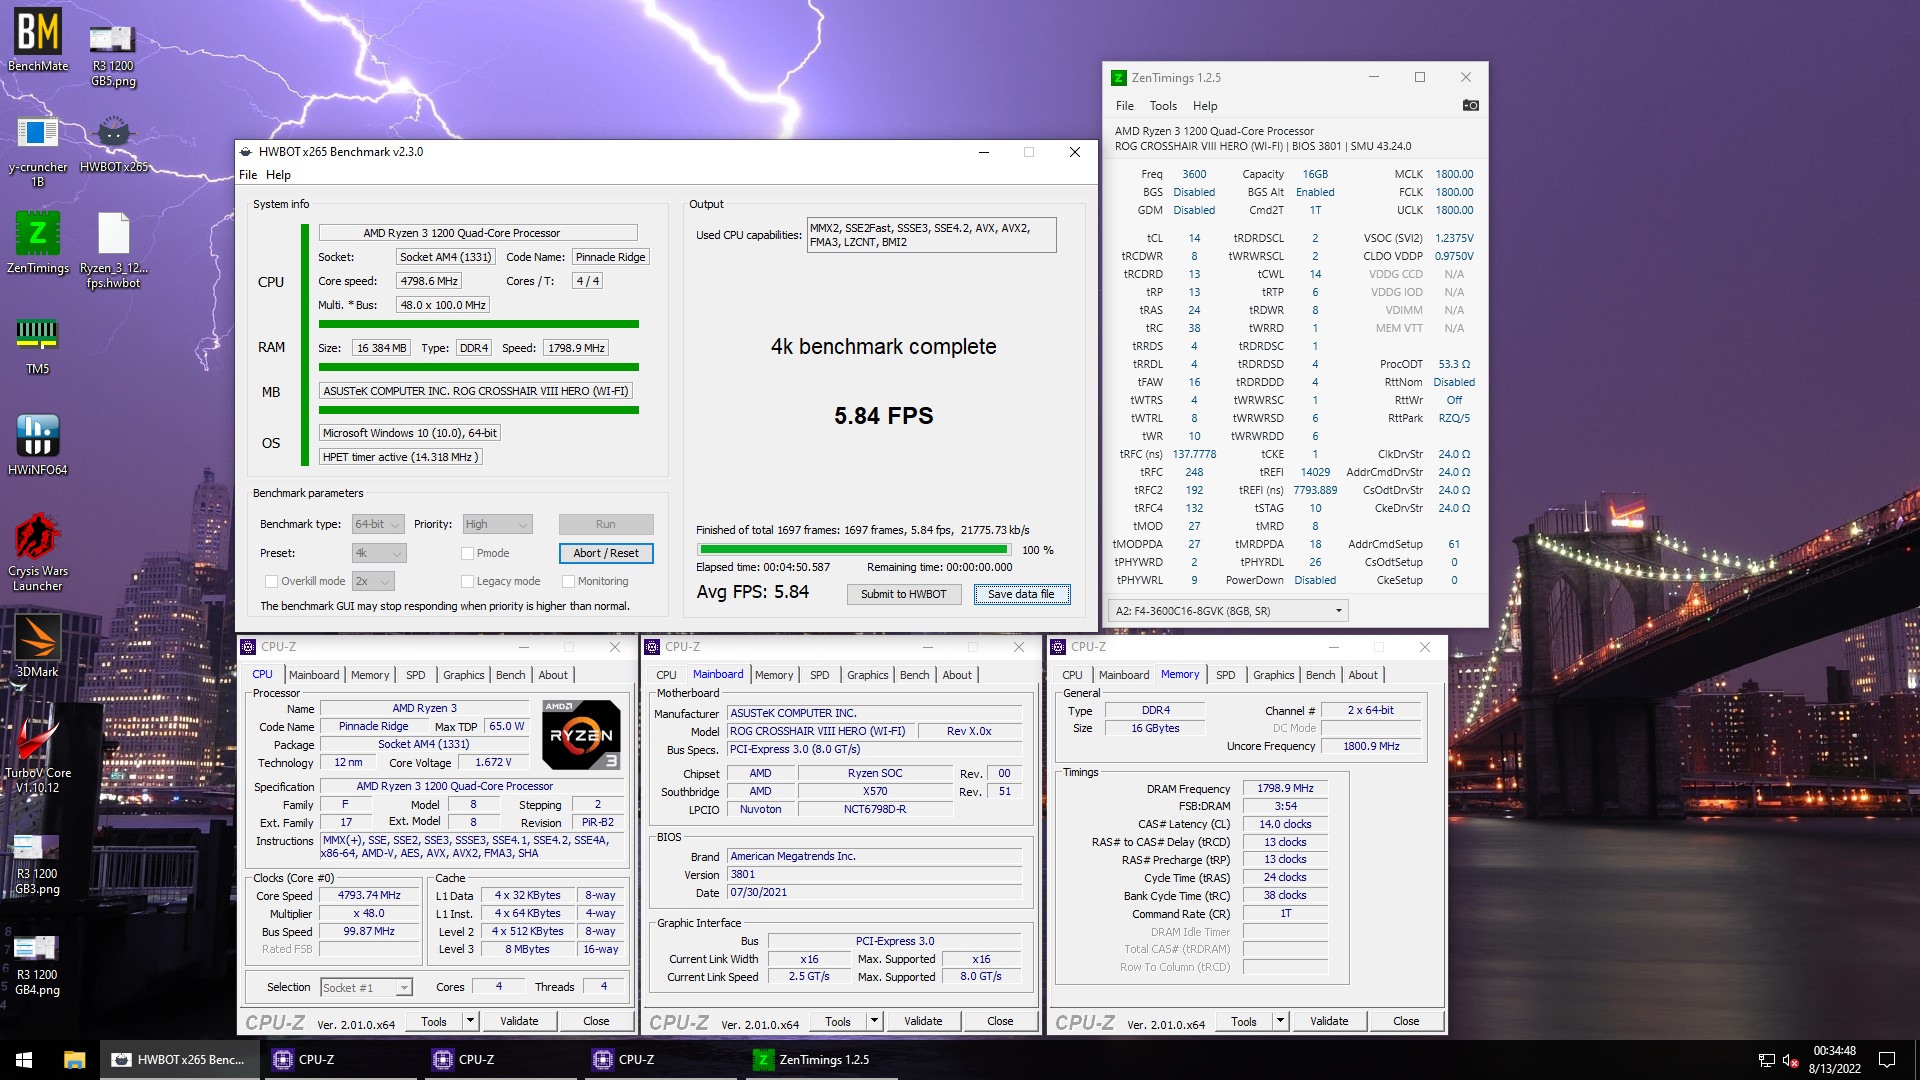Switch to HWBOT x265 Benchmark taskbar item

180,1059
